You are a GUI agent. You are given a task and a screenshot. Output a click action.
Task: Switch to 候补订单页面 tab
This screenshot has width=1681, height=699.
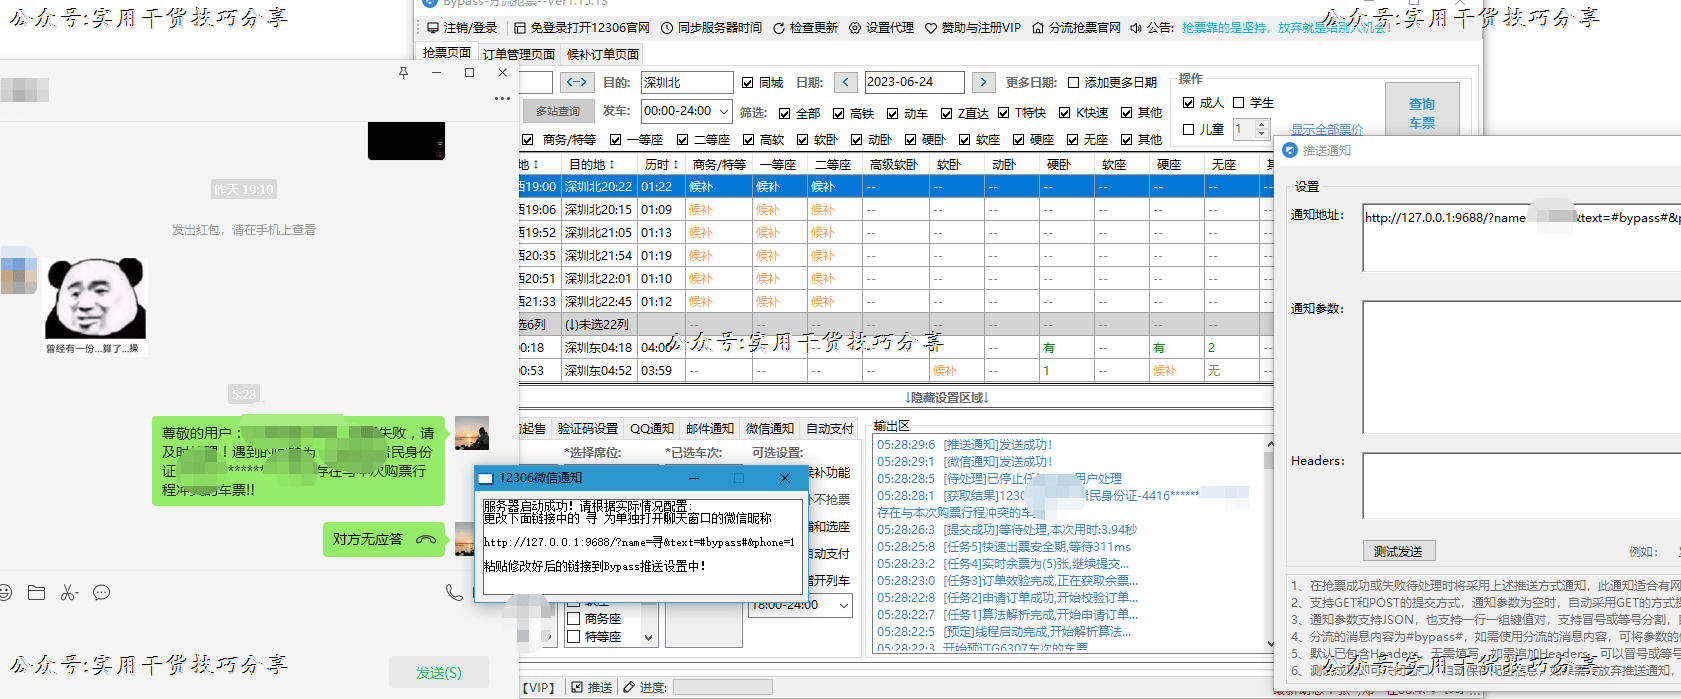(x=603, y=54)
